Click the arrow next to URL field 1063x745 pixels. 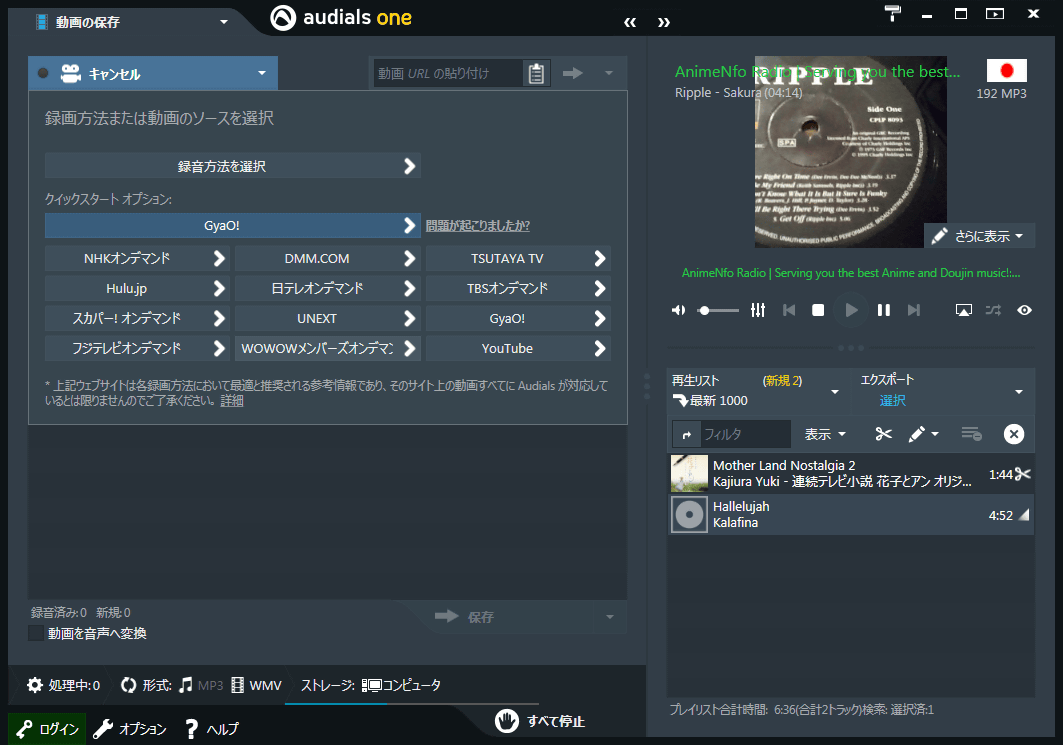573,73
